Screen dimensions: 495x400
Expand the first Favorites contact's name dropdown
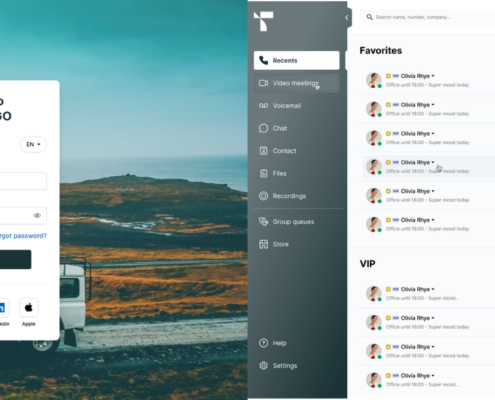pyautogui.click(x=433, y=76)
